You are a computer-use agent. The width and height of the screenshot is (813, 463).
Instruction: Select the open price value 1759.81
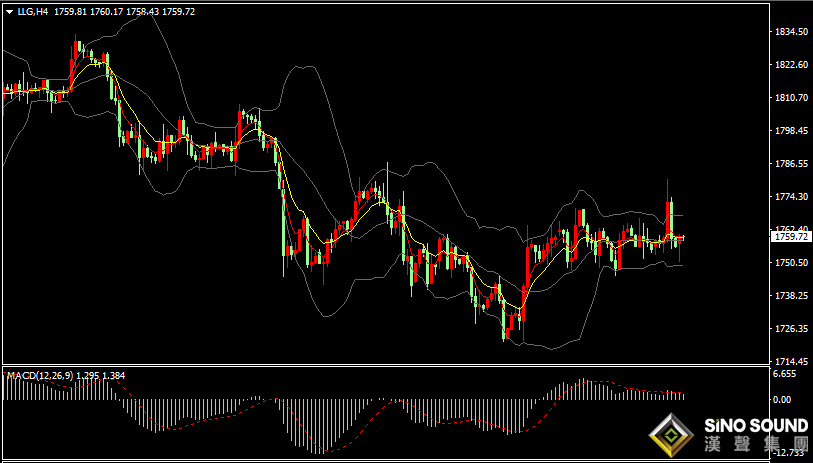[69, 12]
